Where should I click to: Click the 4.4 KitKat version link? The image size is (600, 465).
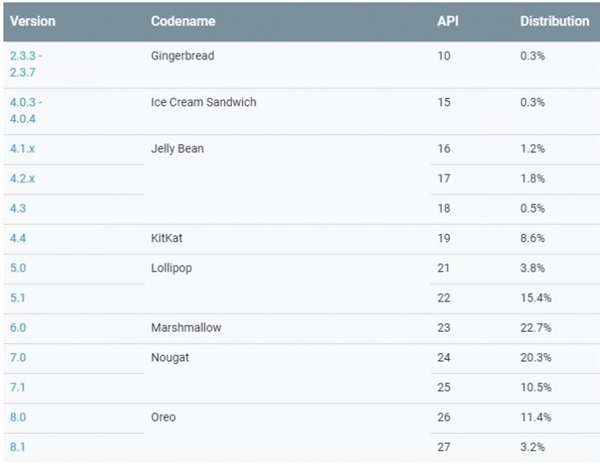pyautogui.click(x=18, y=238)
